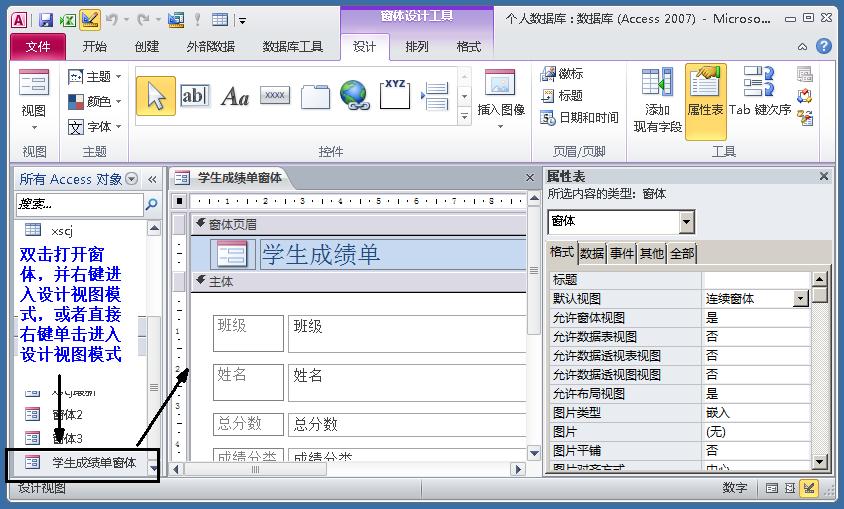Click the Undo arrow in quick access toolbar

point(112,20)
